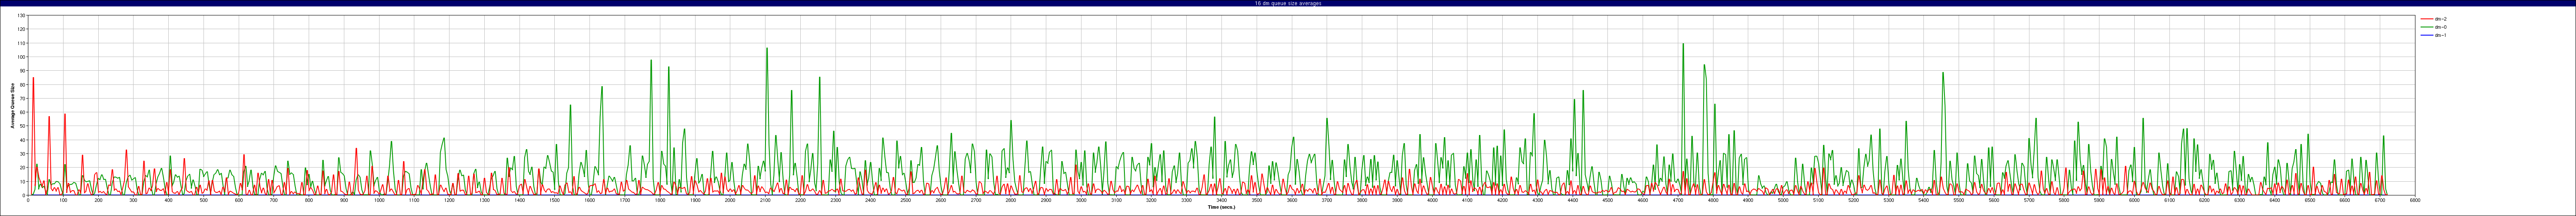
Task: Click the 50 tick on the vertical axis
Action: [23, 126]
